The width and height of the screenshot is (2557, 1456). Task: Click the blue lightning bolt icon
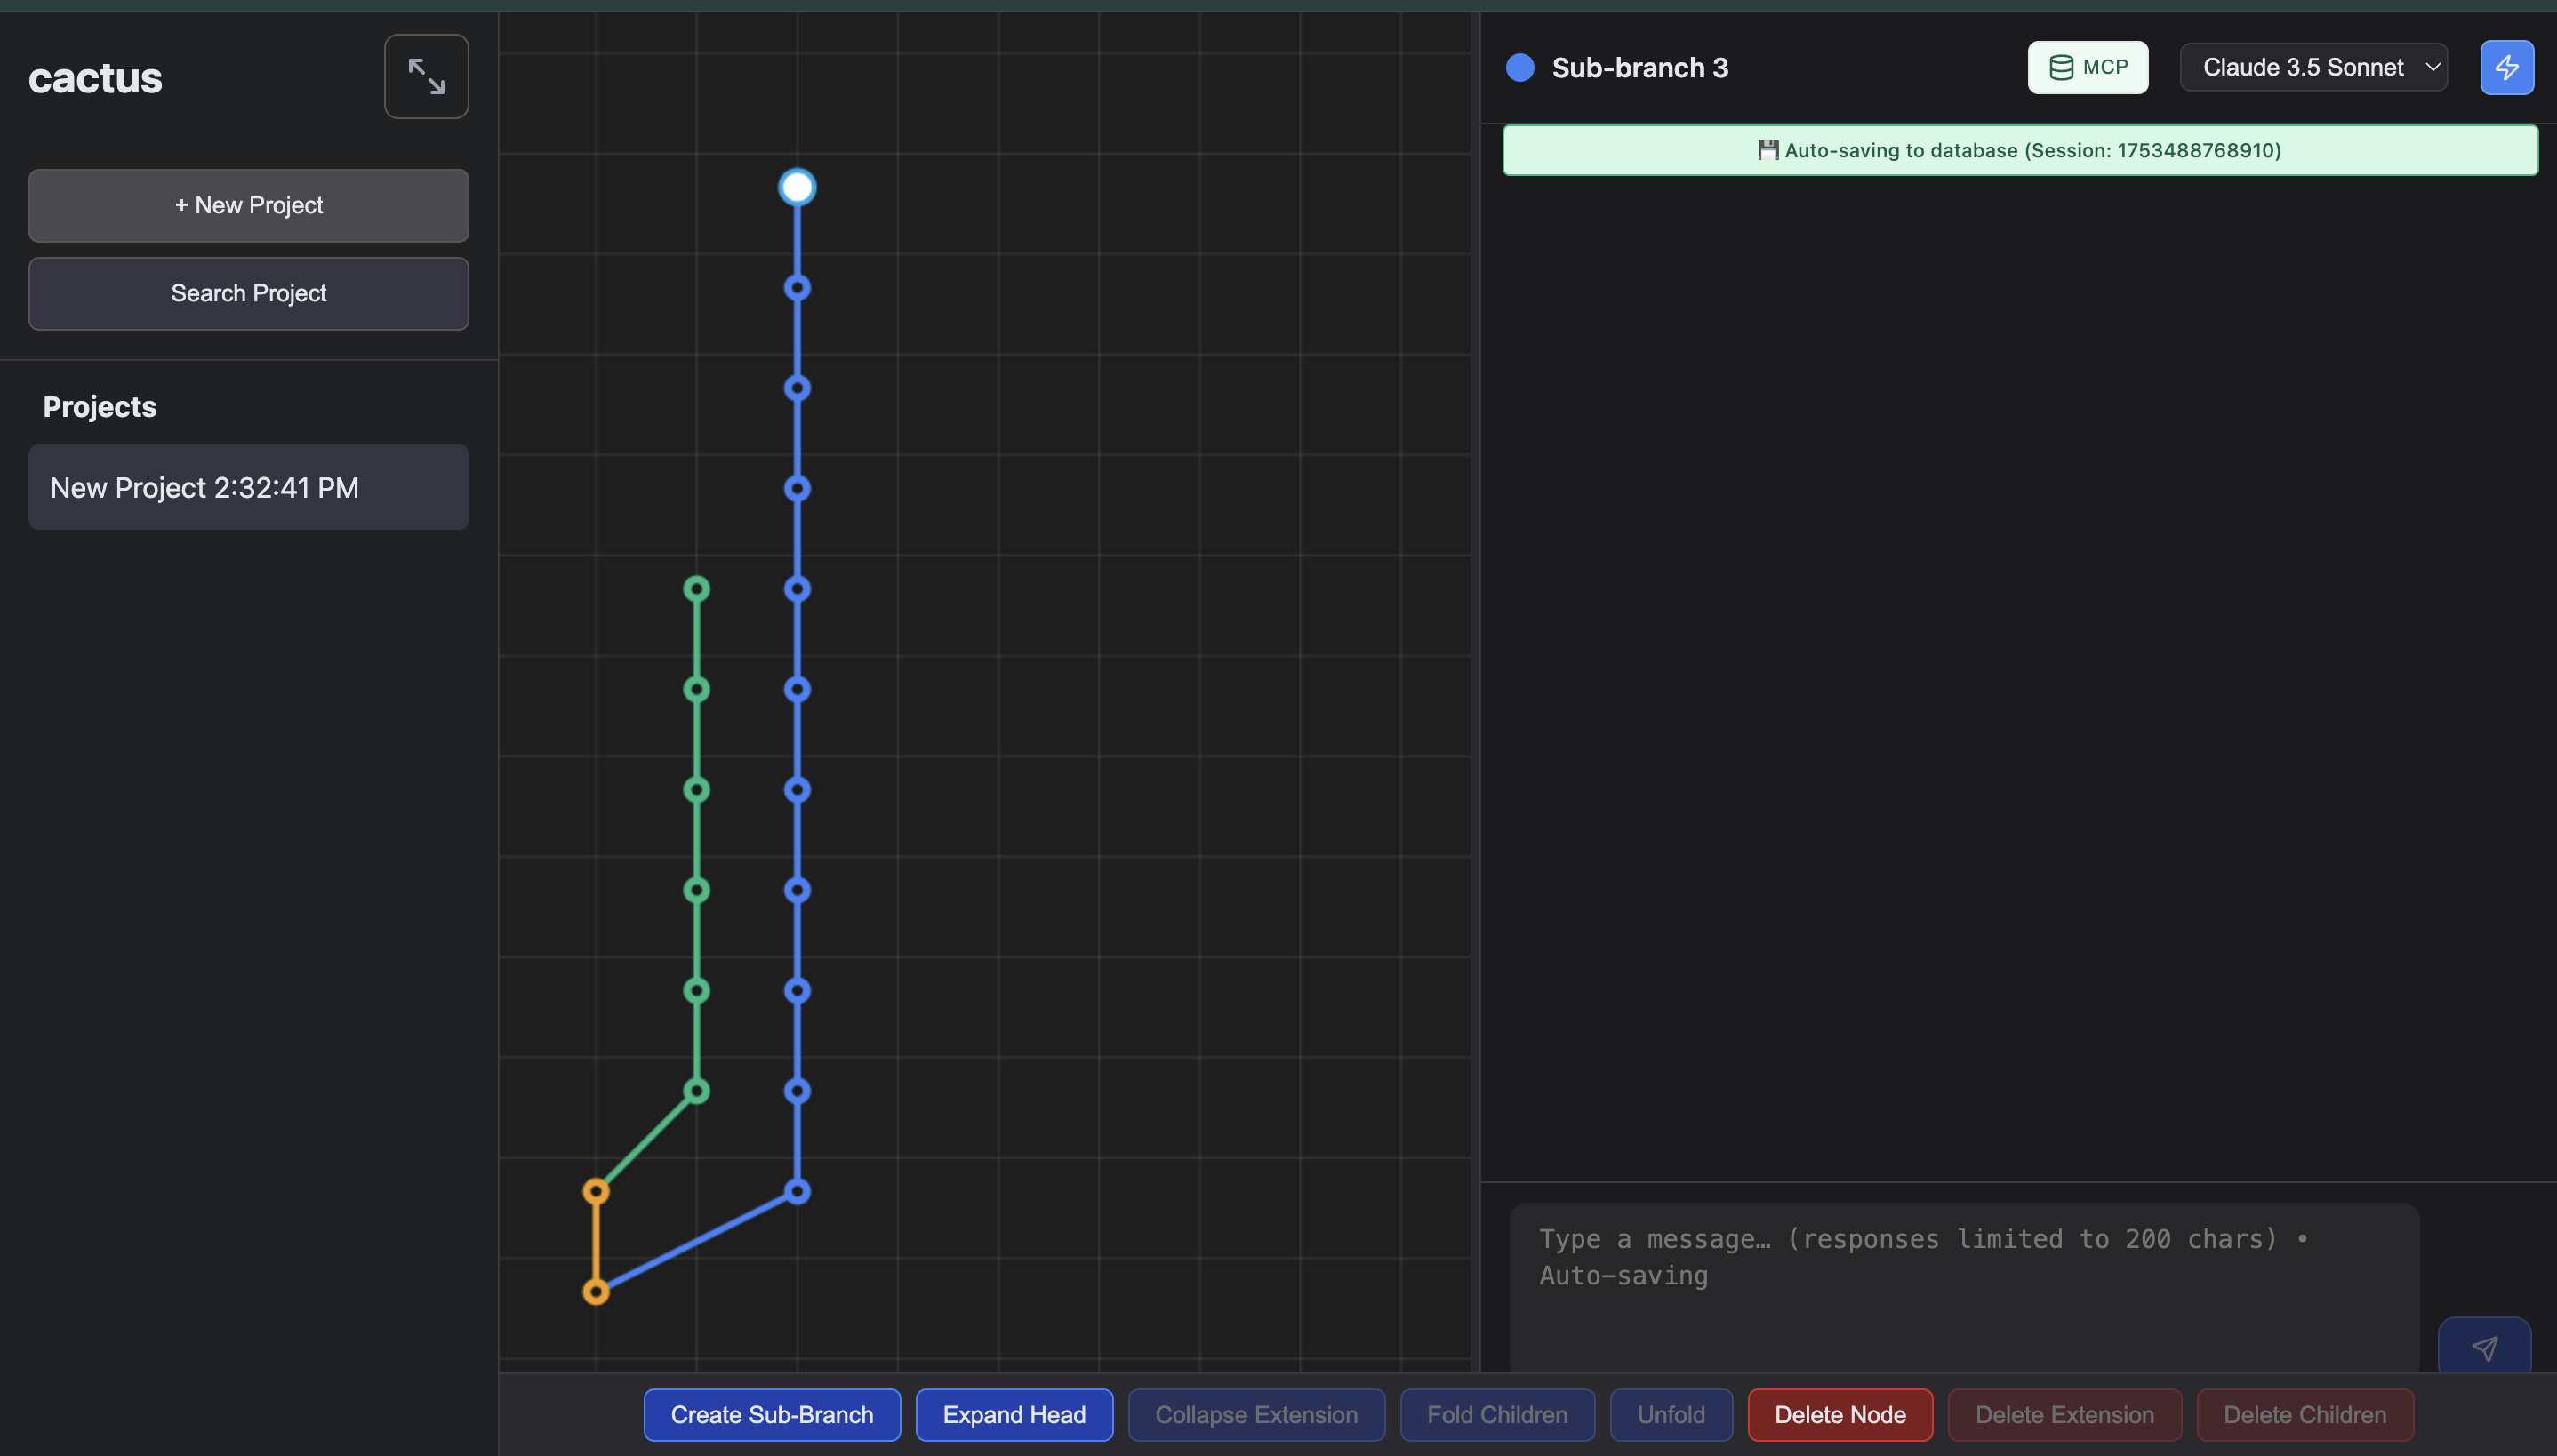pyautogui.click(x=2506, y=67)
